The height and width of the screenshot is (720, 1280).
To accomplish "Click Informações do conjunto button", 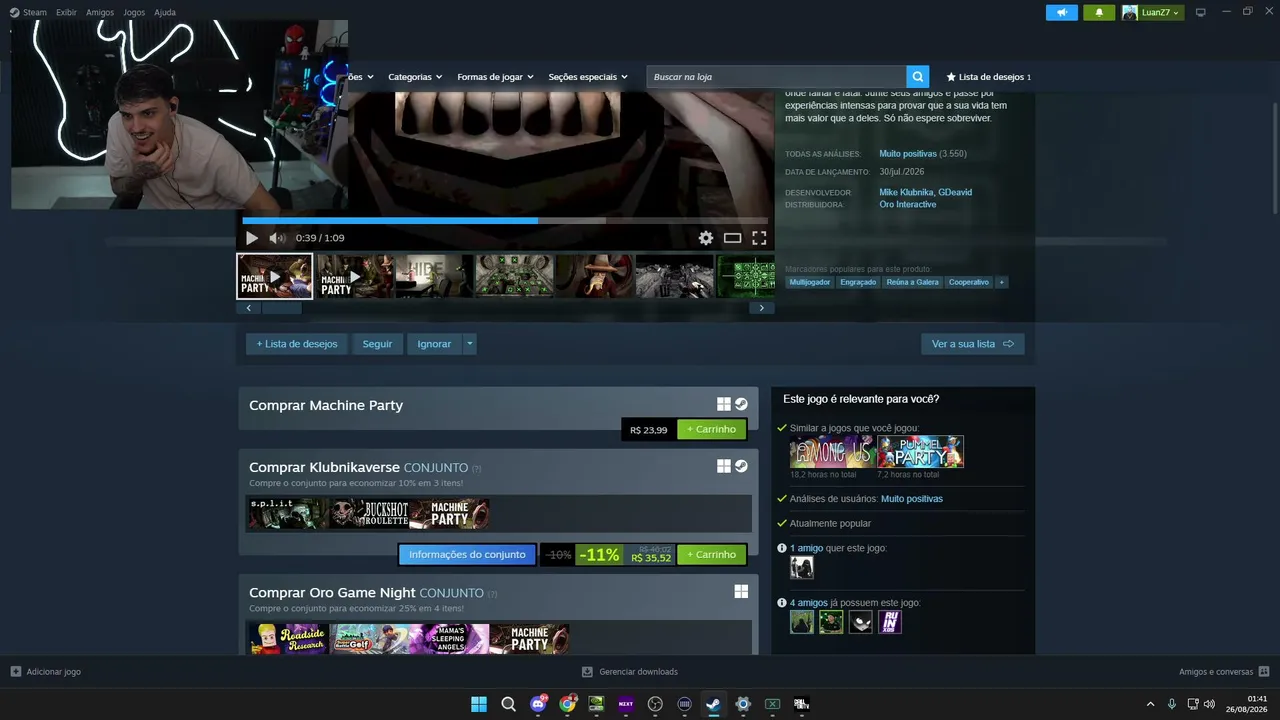I will pos(467,554).
